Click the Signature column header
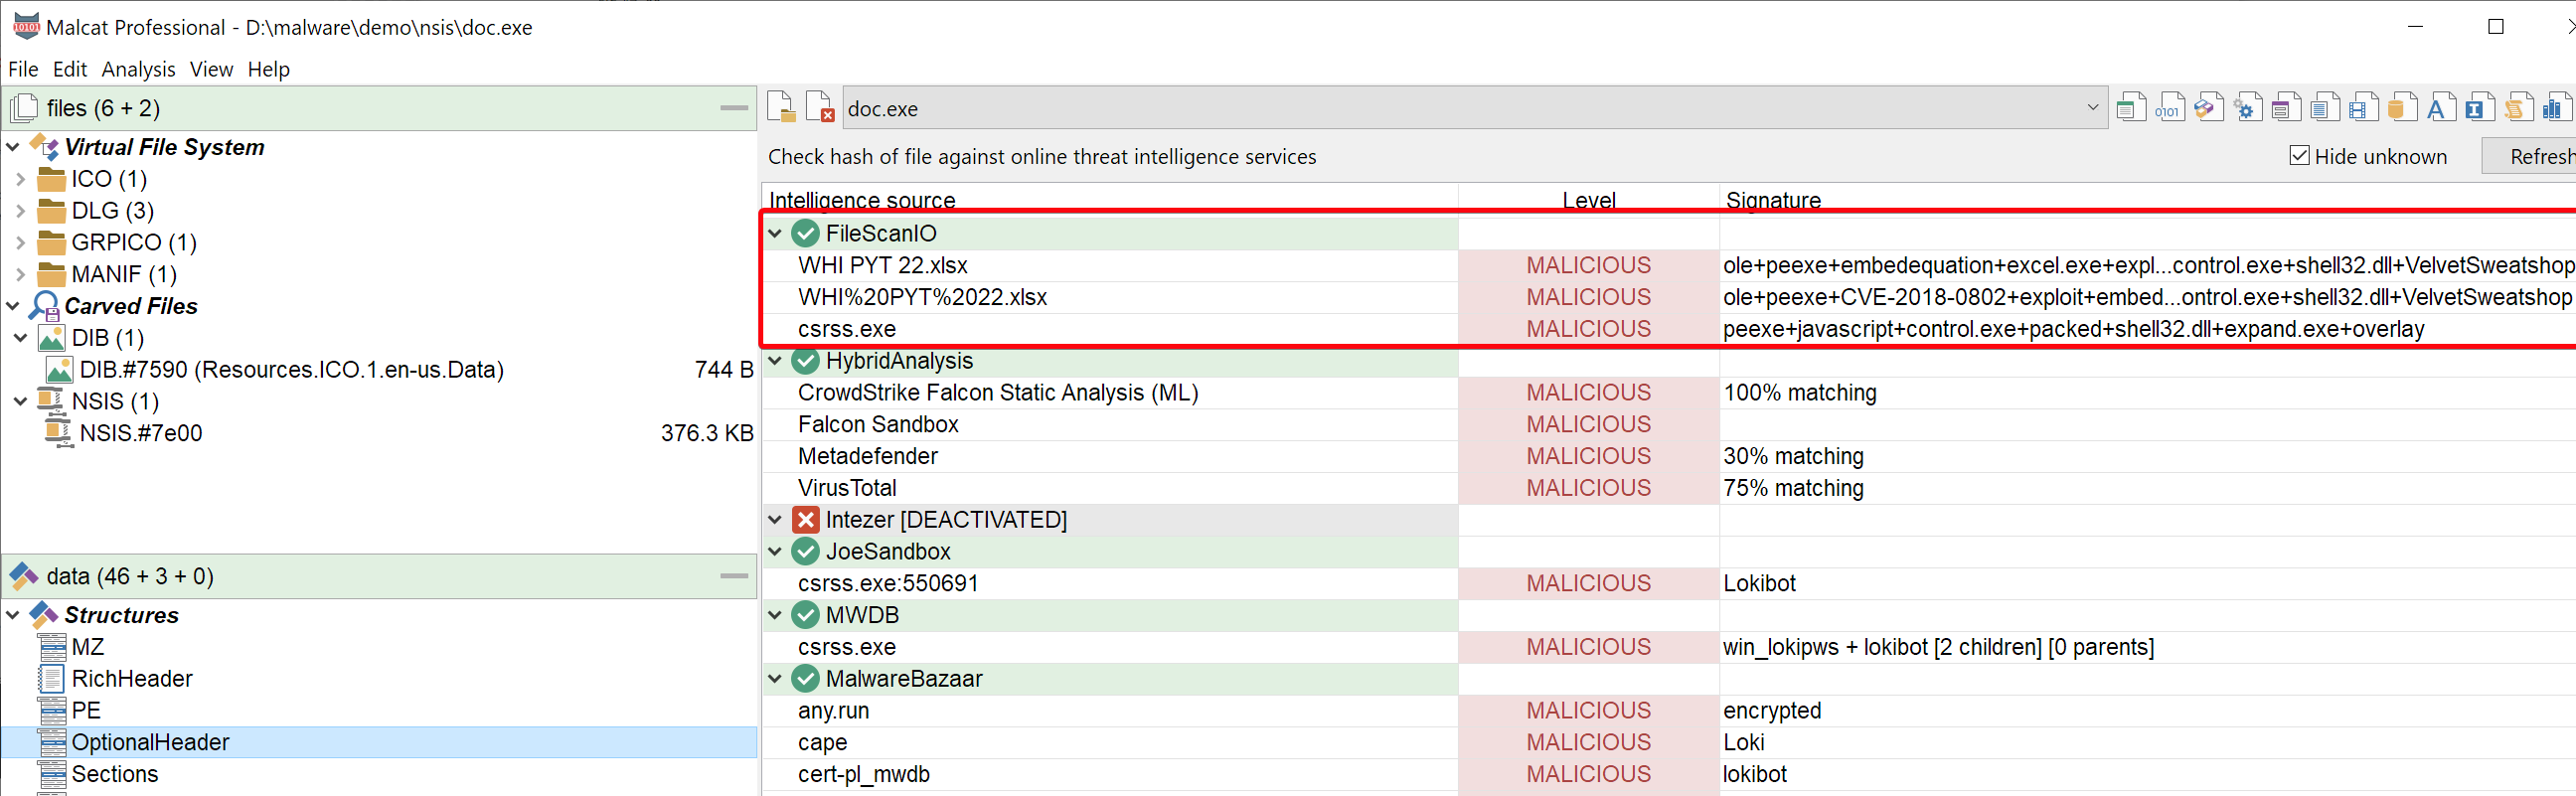Viewport: 2576px width, 796px height. [x=2148, y=199]
